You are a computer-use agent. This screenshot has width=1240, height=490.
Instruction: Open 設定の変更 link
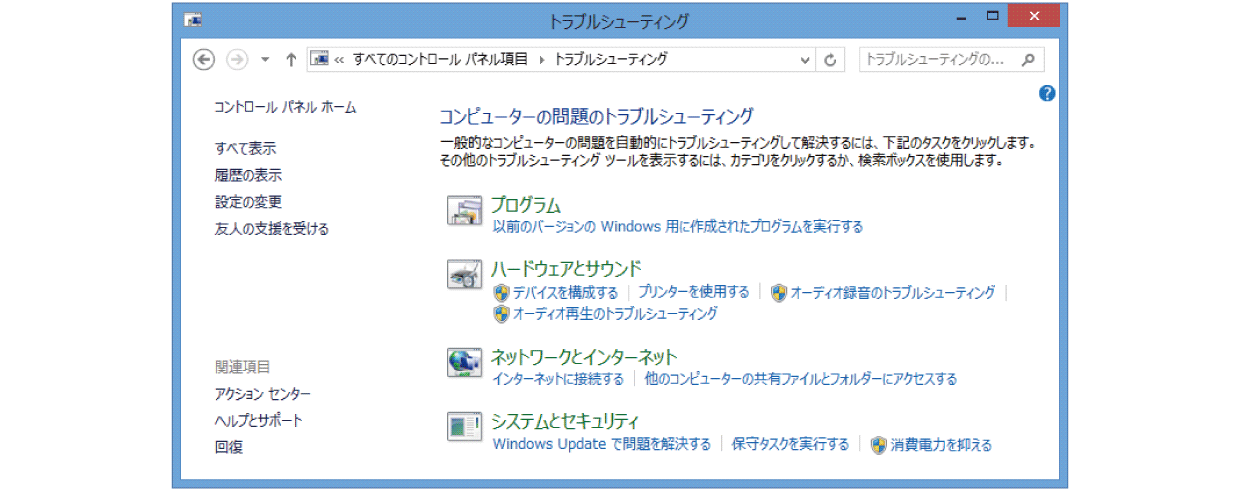tap(248, 202)
